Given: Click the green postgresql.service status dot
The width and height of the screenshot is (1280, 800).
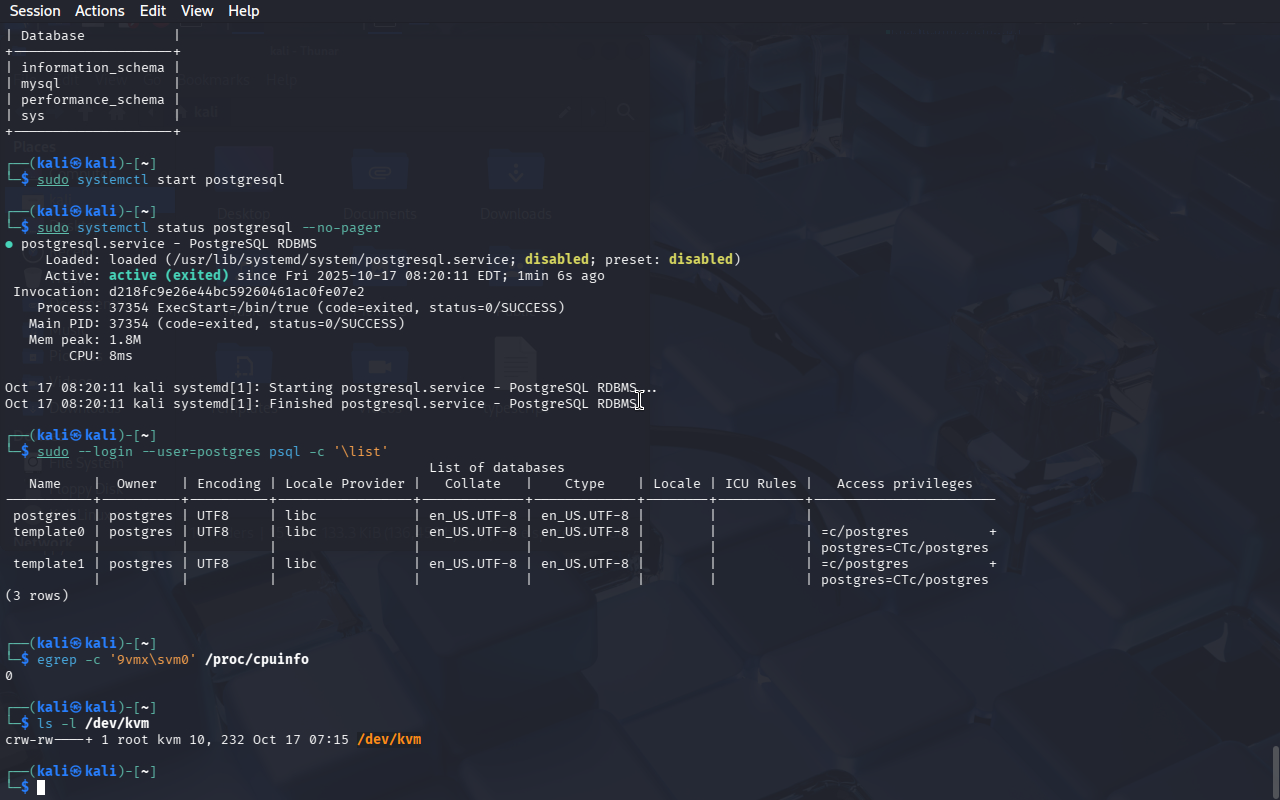Looking at the screenshot, I should pyautogui.click(x=9, y=244).
